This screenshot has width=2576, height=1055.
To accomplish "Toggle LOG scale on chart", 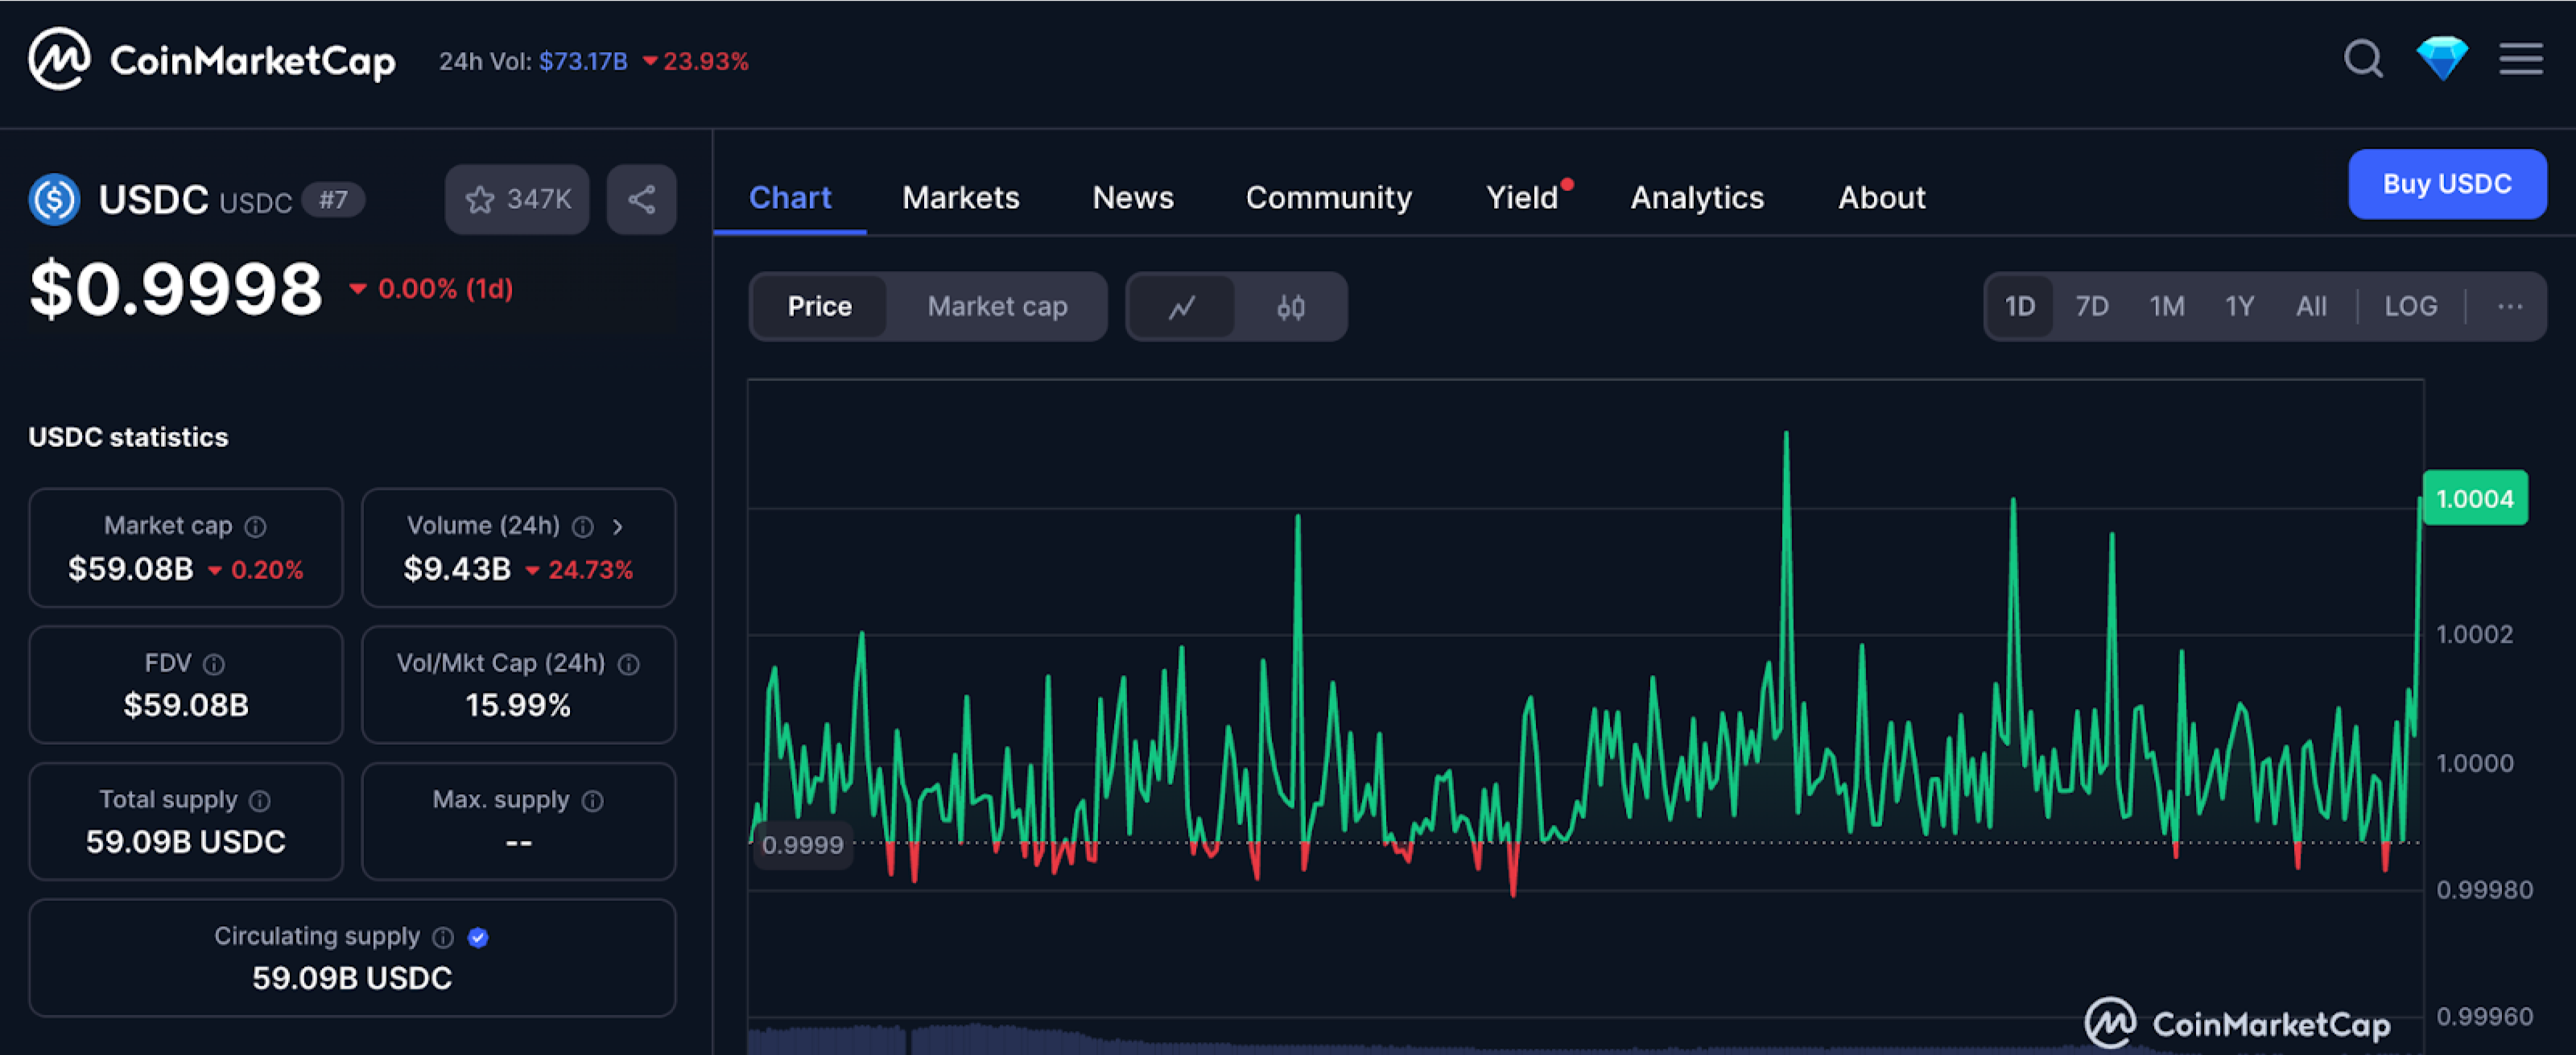I will (2411, 306).
